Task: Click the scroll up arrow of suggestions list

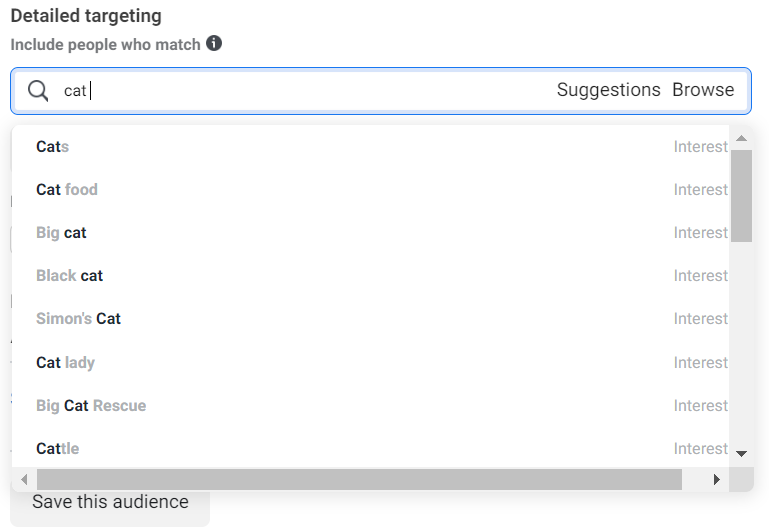Action: (x=741, y=139)
